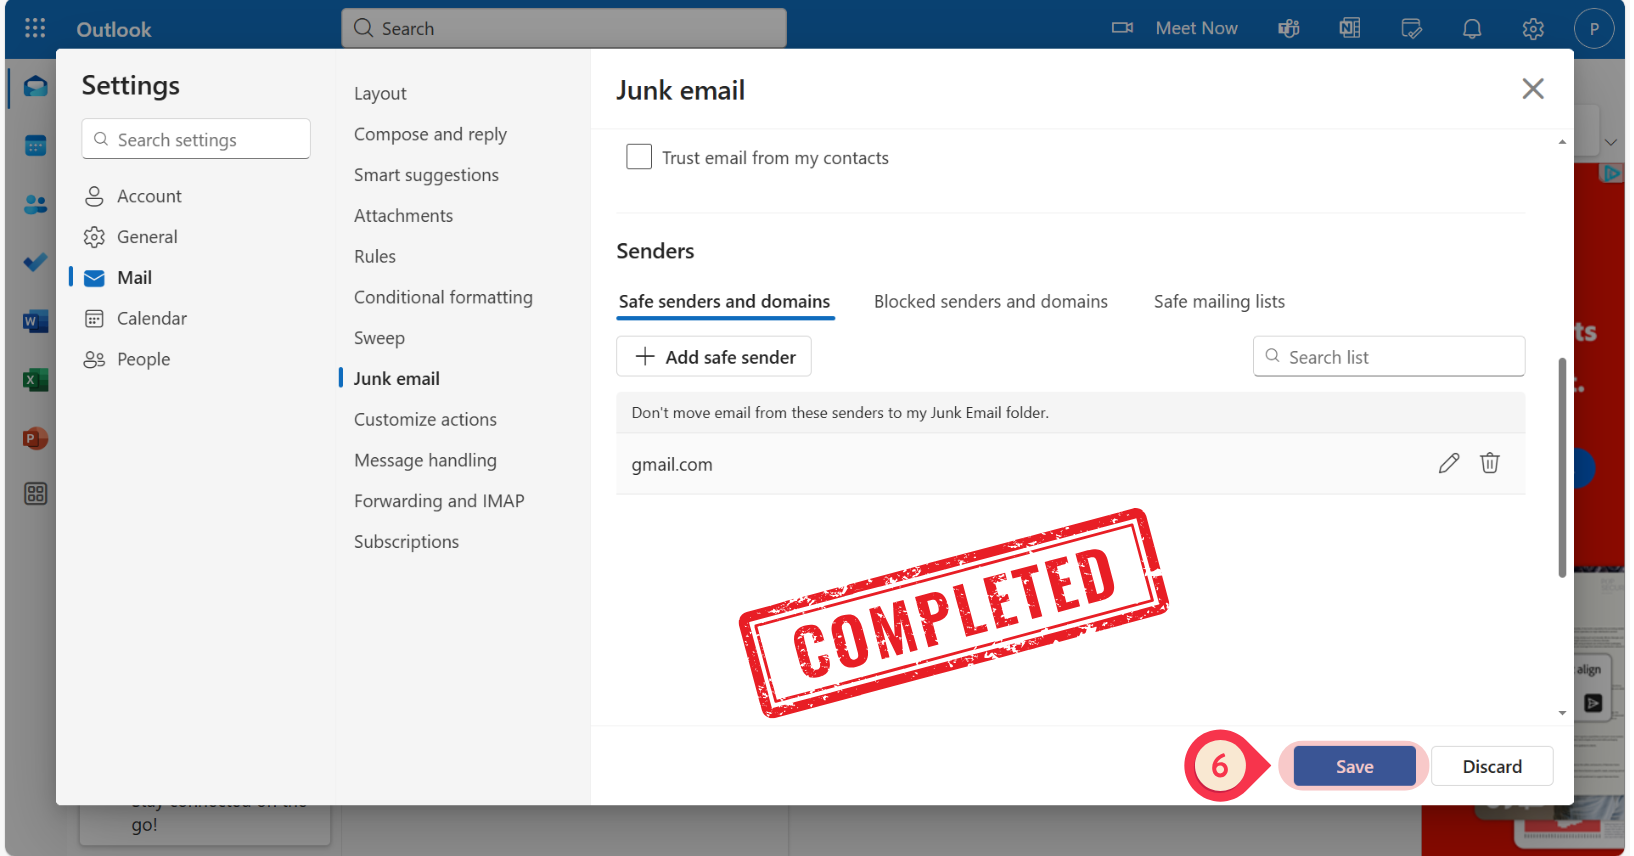Open the More apps grid icon
1634x856 pixels.
tap(35, 493)
